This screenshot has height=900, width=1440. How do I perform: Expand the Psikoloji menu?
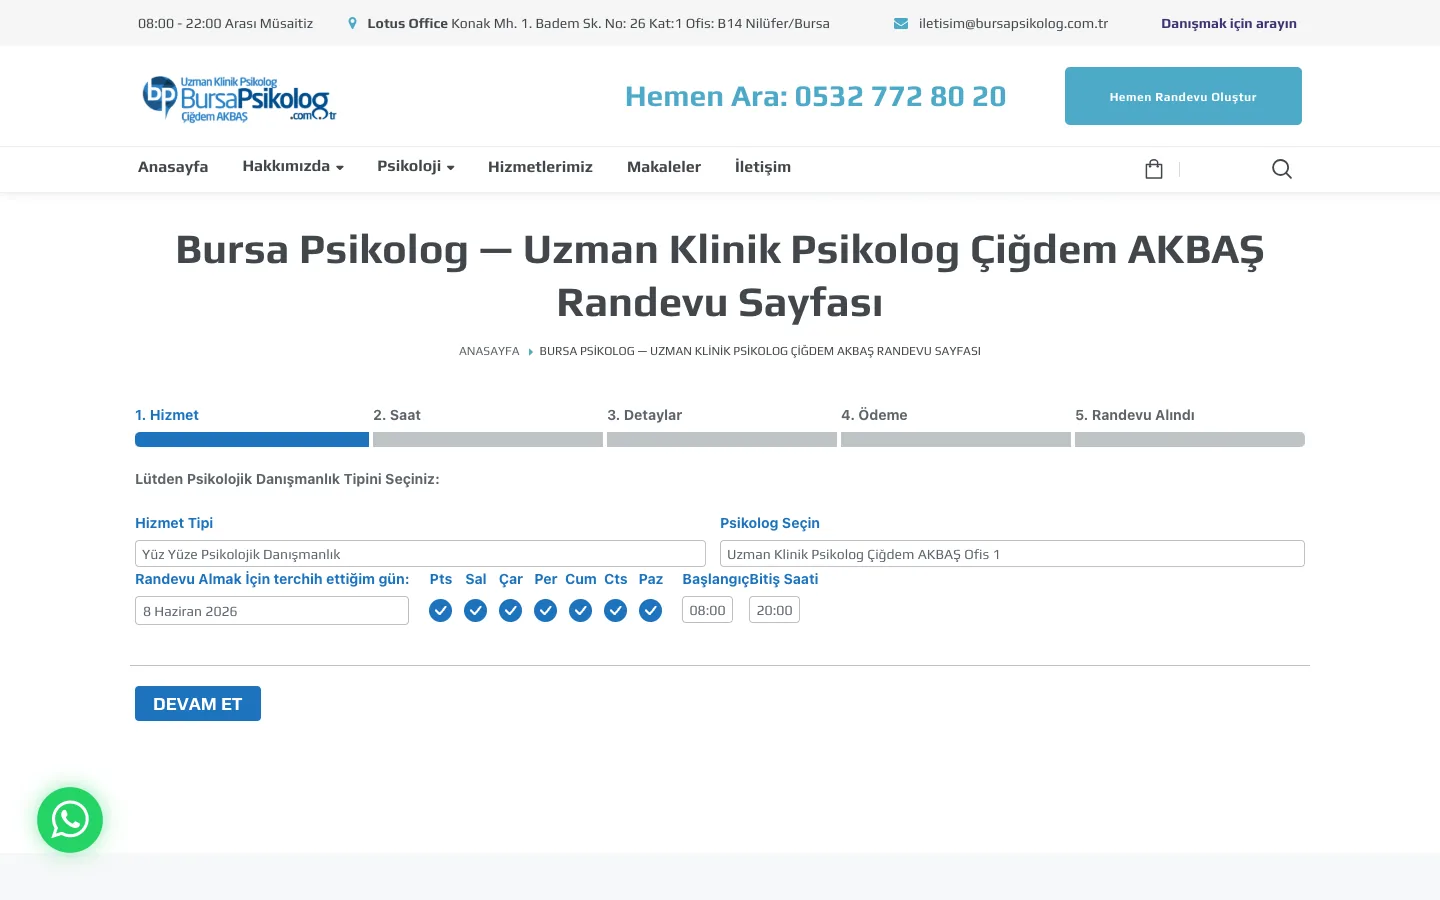coord(416,166)
